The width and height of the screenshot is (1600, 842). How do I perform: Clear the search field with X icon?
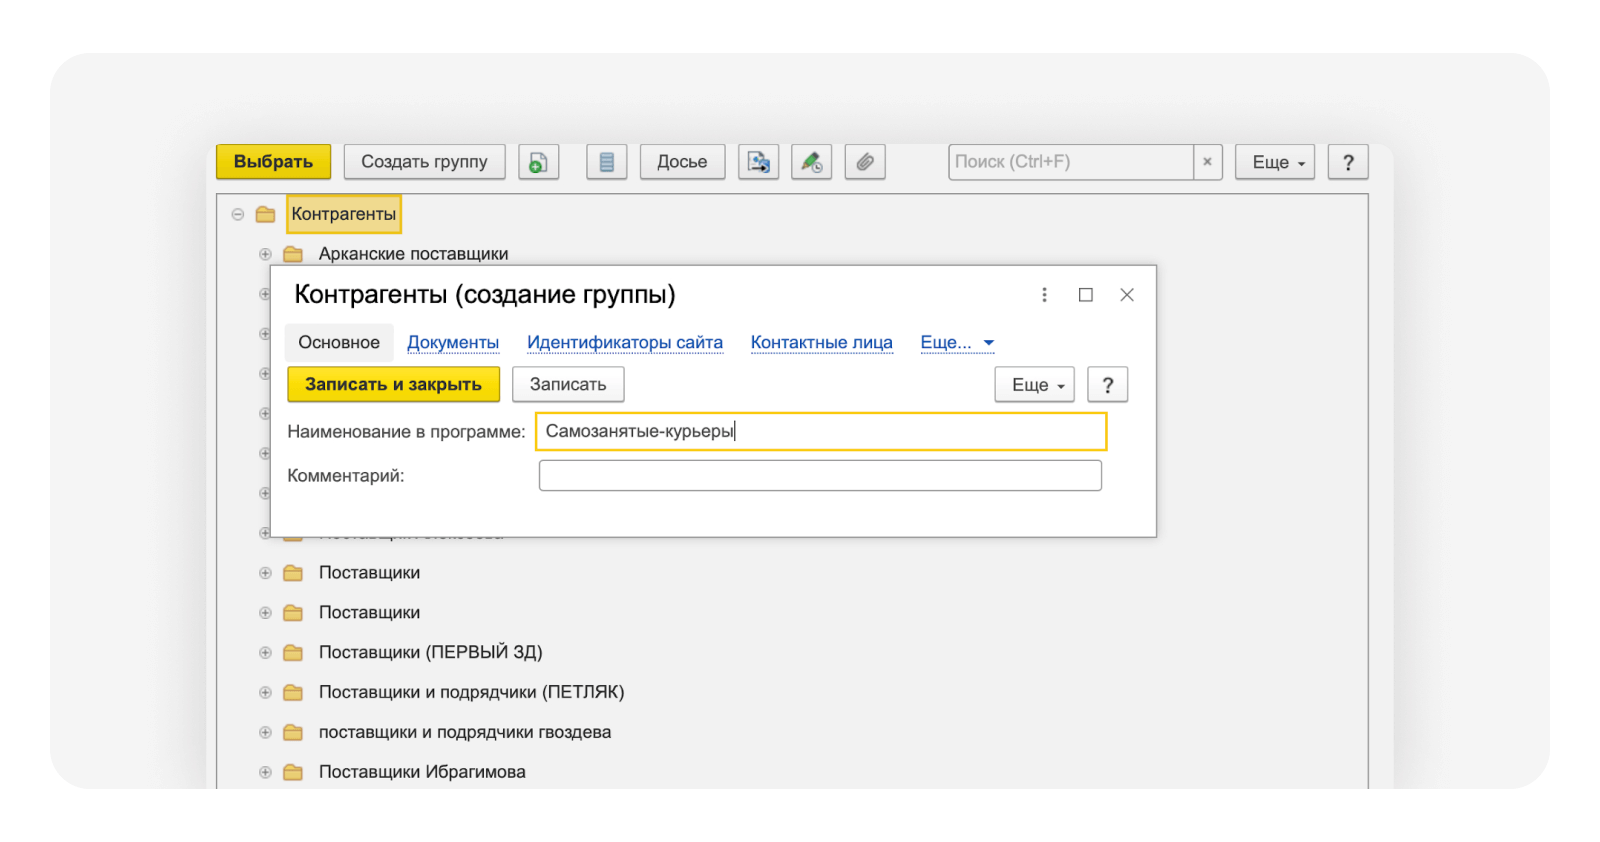tap(1207, 162)
